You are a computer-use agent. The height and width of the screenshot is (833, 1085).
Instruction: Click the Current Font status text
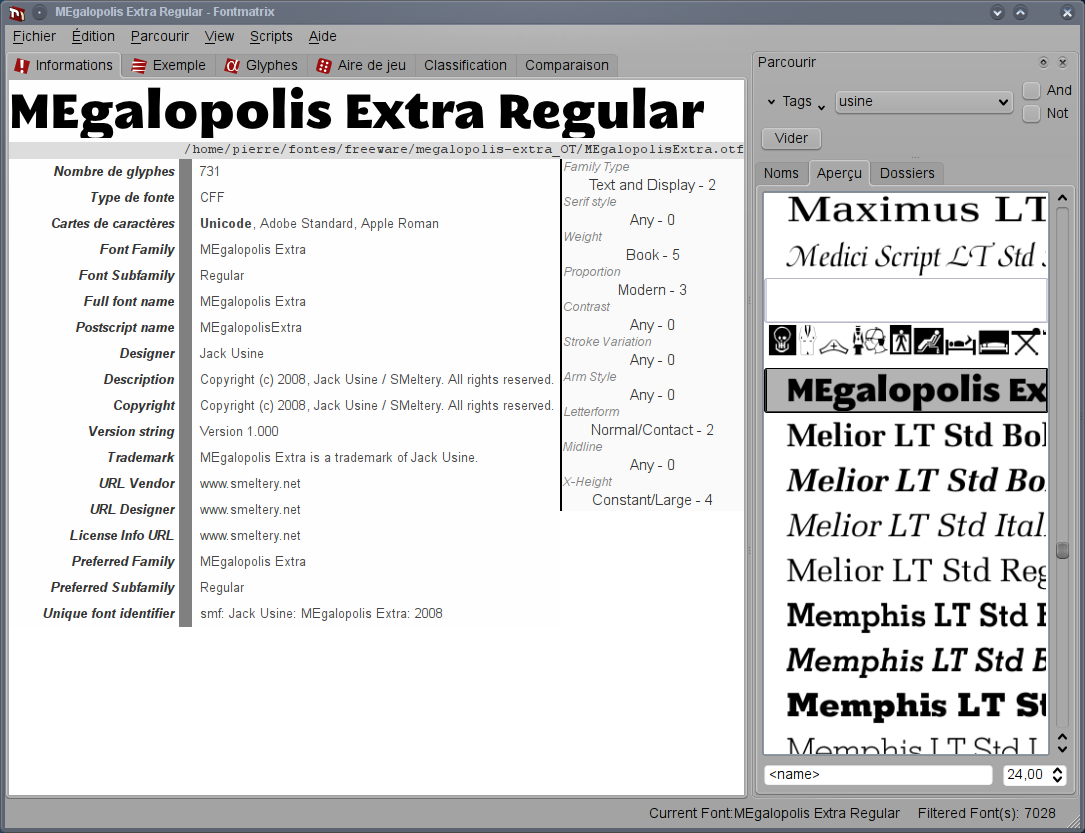(x=774, y=813)
